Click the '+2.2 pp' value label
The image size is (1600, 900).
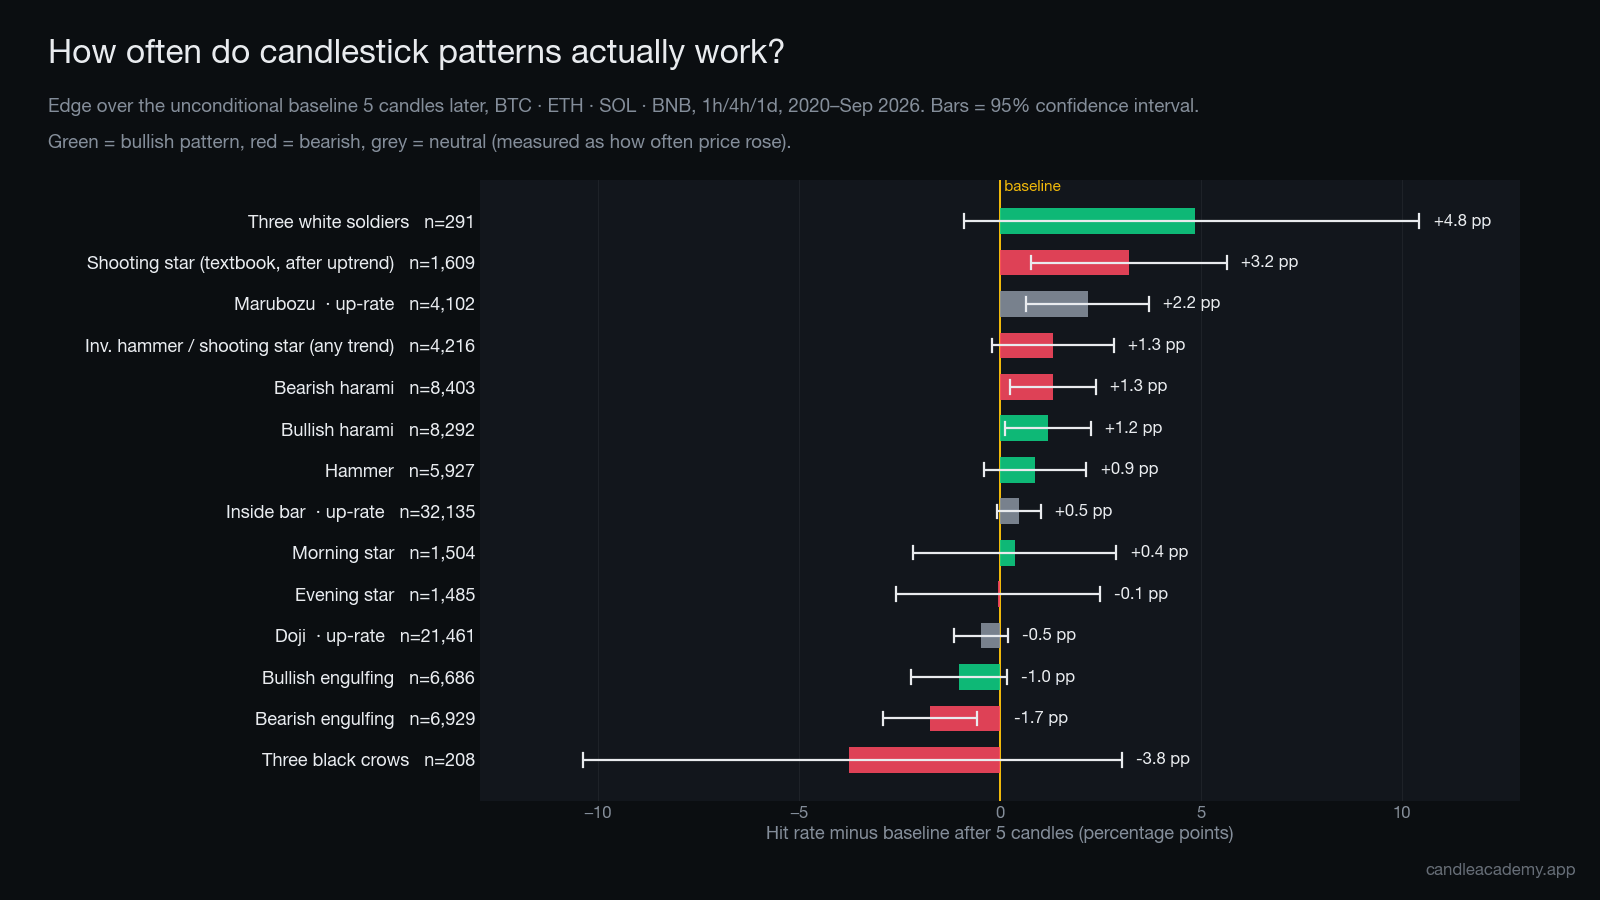pyautogui.click(x=1191, y=303)
